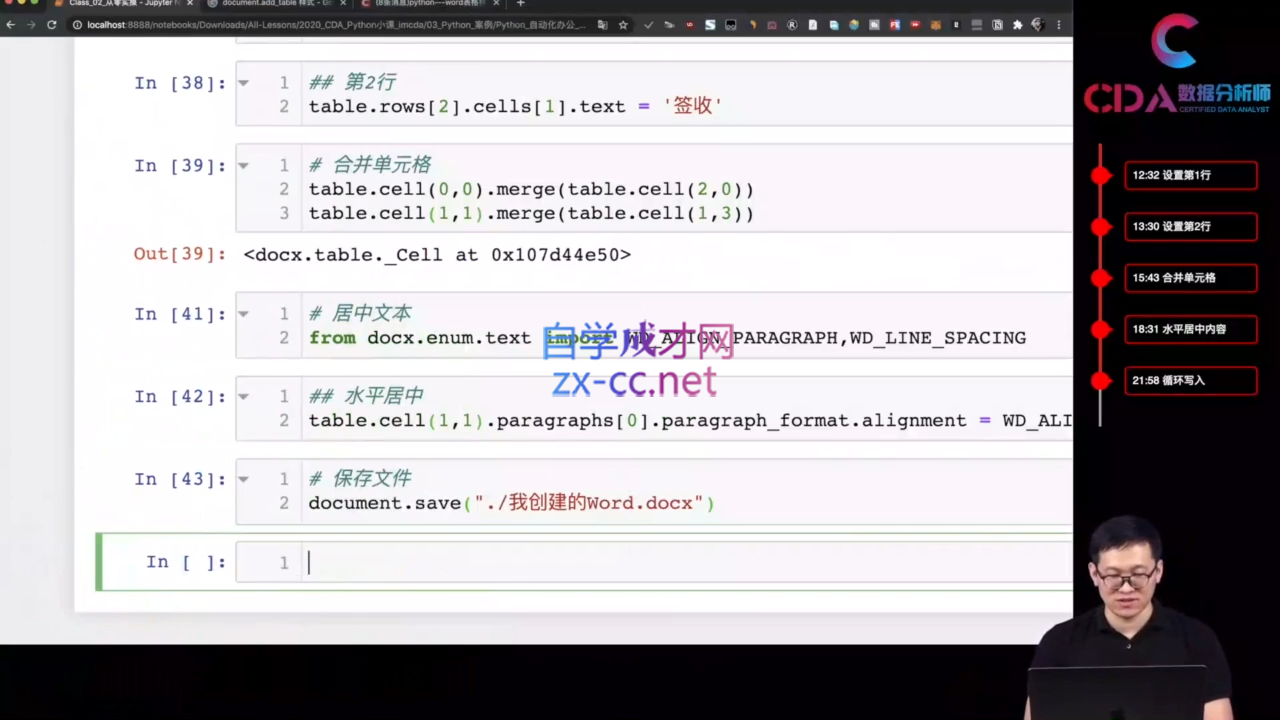This screenshot has width=1280, height=720.
Task: Jump to chapter 18:31 水平居中内容
Action: tap(1190, 329)
